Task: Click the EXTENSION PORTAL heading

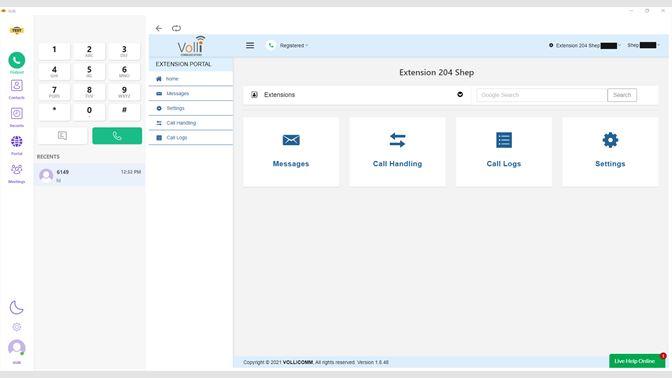Action: pyautogui.click(x=183, y=64)
